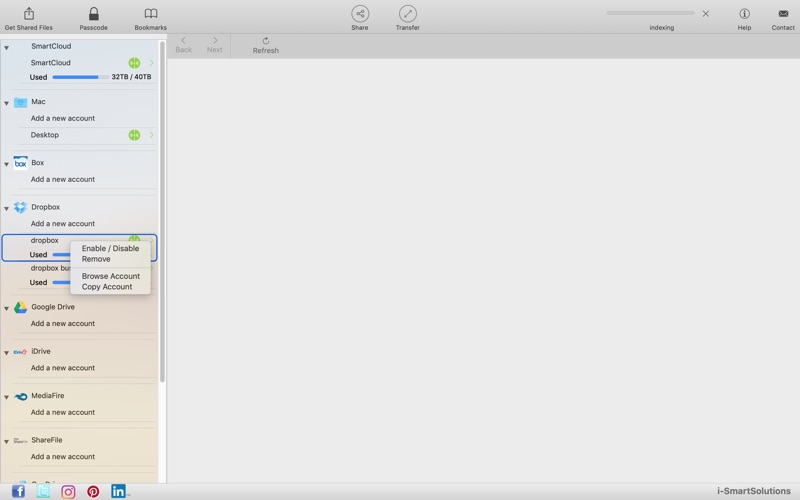Refresh the file view
This screenshot has width=800, height=500.
(266, 45)
